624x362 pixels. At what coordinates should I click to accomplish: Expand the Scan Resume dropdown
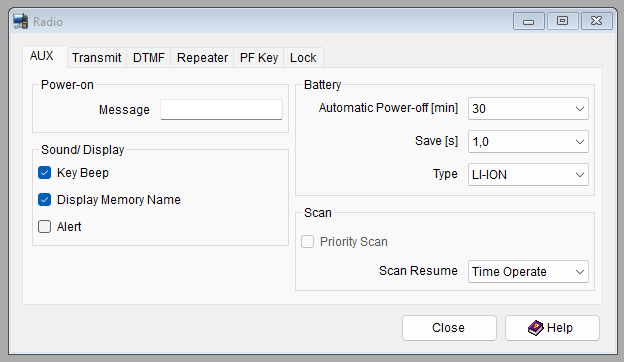[528, 272]
